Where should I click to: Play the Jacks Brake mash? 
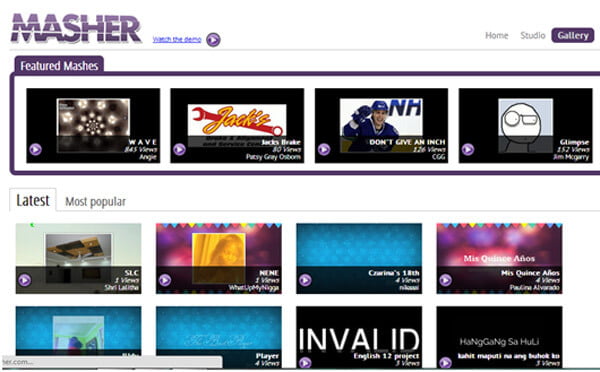[179, 149]
